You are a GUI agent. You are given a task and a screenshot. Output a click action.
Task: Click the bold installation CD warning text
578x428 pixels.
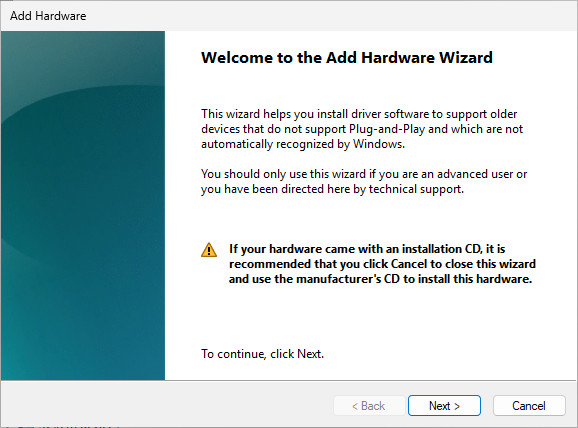(382, 264)
